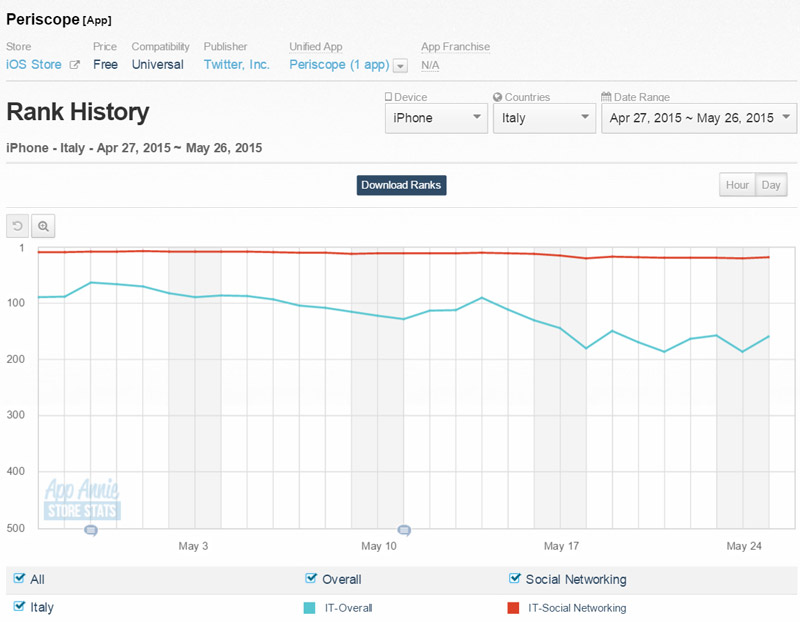
Task: Switch to the Hour view
Action: pos(737,185)
